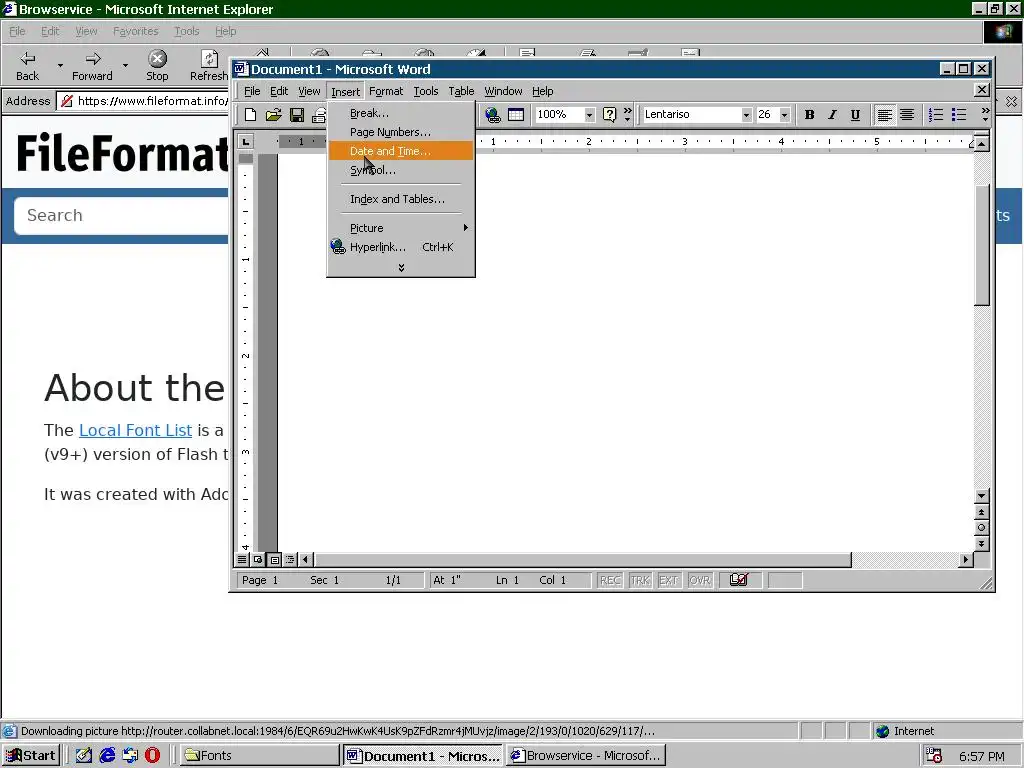This screenshot has height=768, width=1024.
Task: Click the spelling and grammar status icon
Action: (739, 580)
